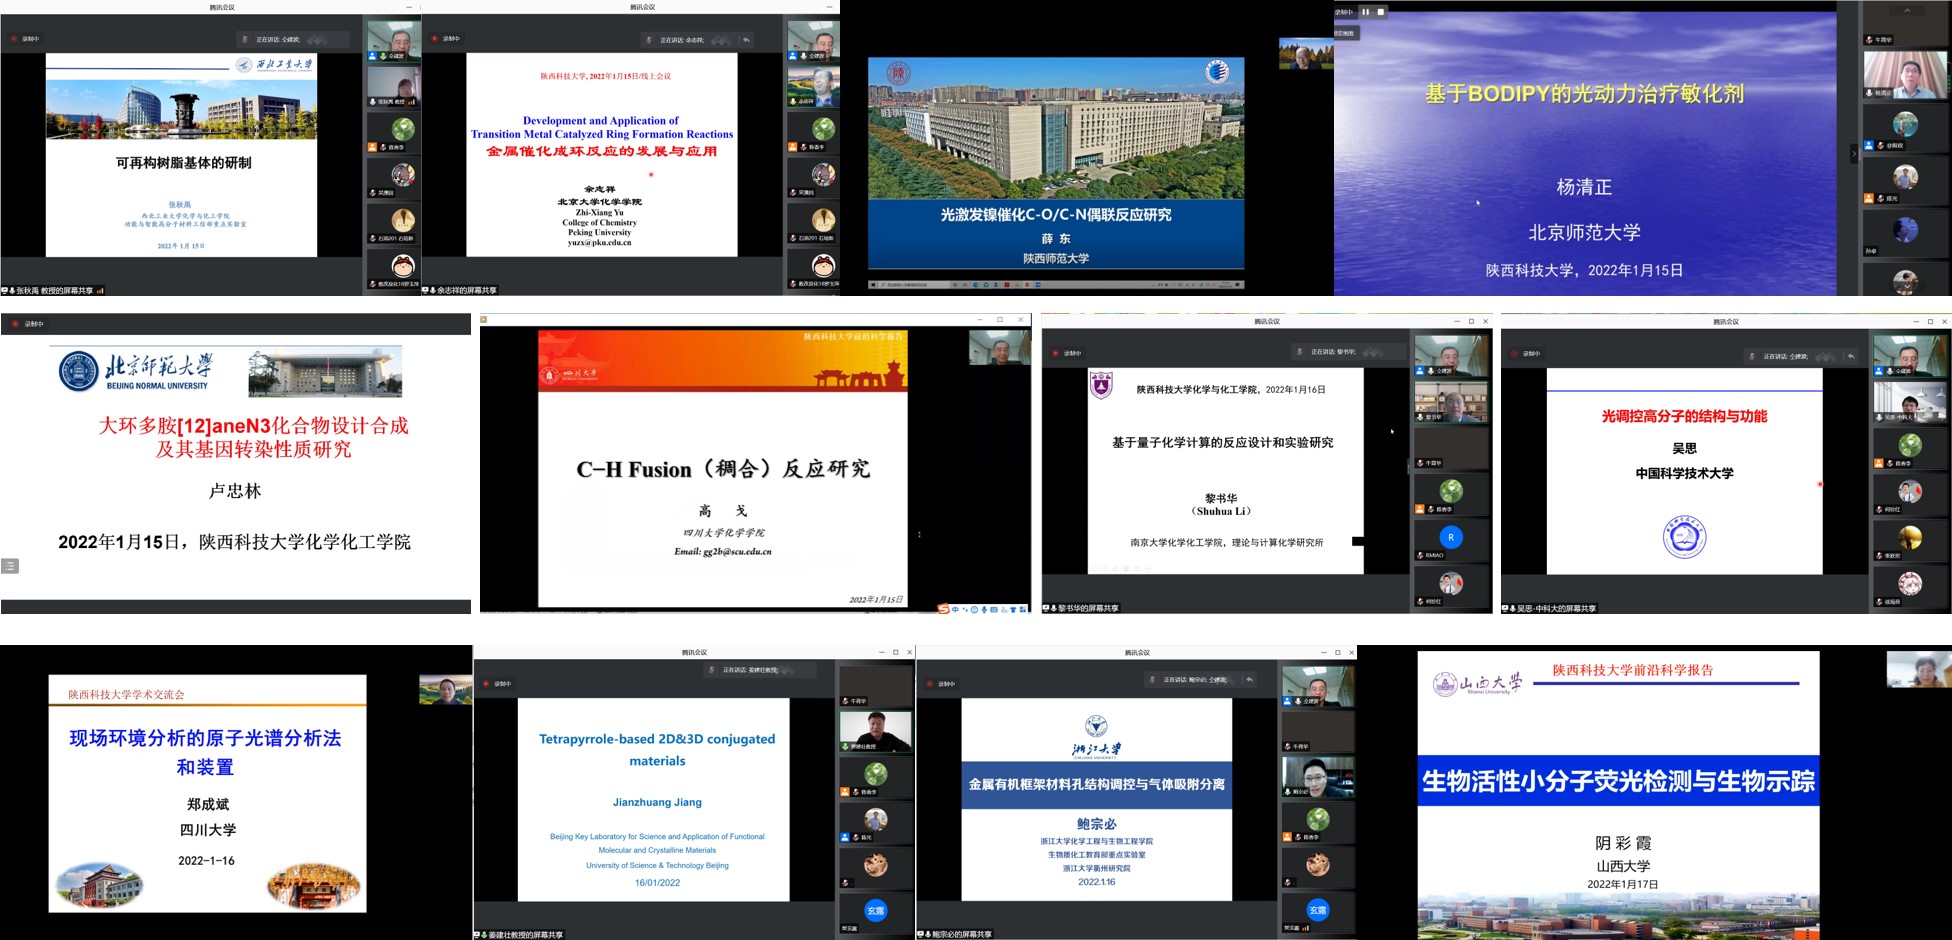Click the blue 玄露 participant avatar in Tetrapyrrole meeting
Image resolution: width=1952 pixels, height=940 pixels.
[875, 910]
